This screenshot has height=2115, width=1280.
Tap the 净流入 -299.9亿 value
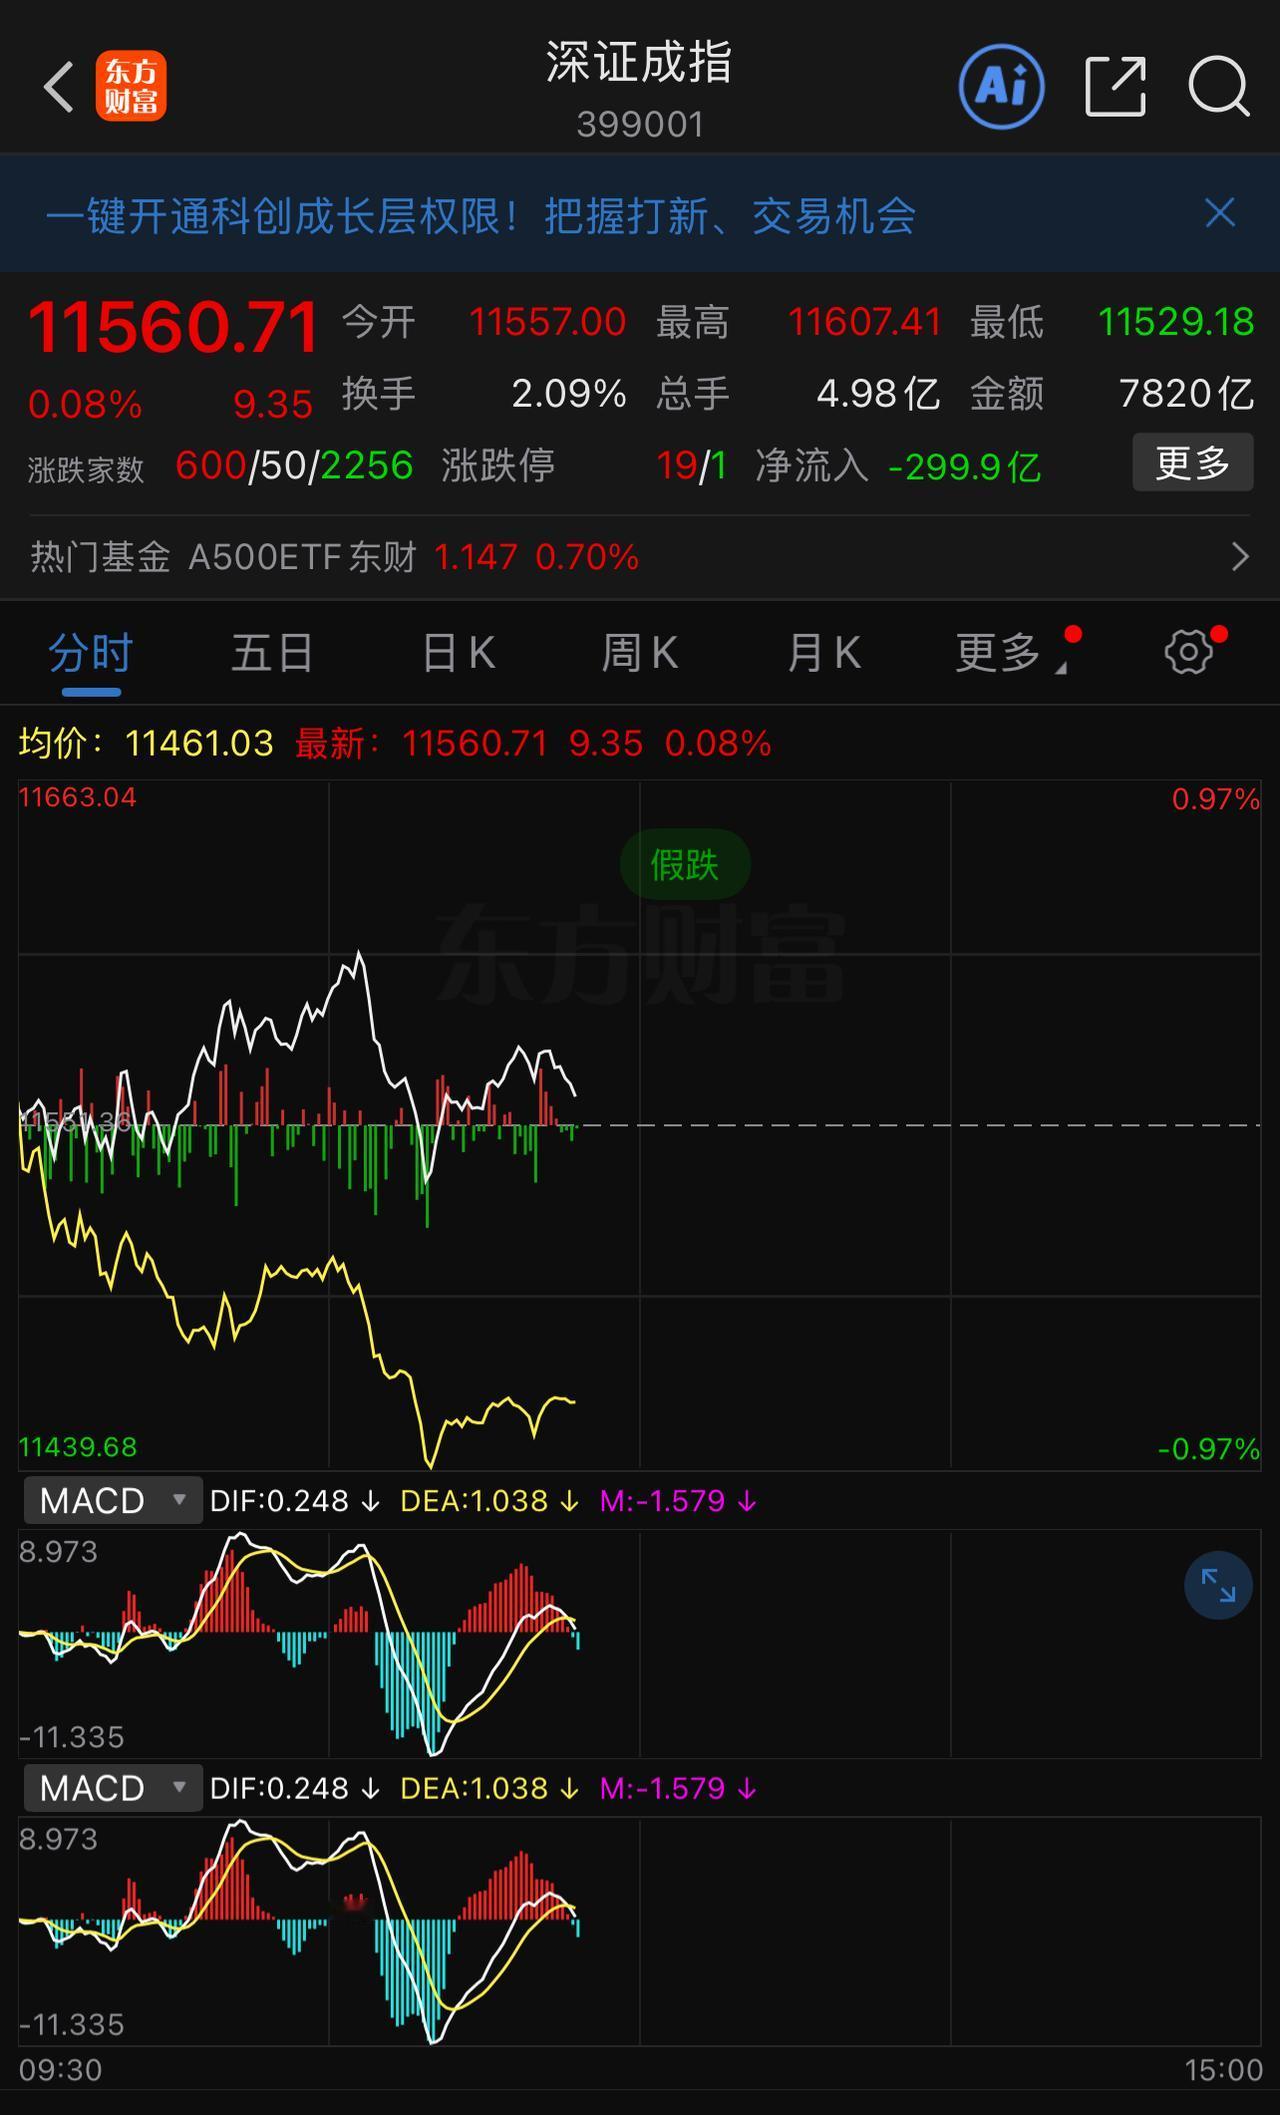pyautogui.click(x=964, y=467)
